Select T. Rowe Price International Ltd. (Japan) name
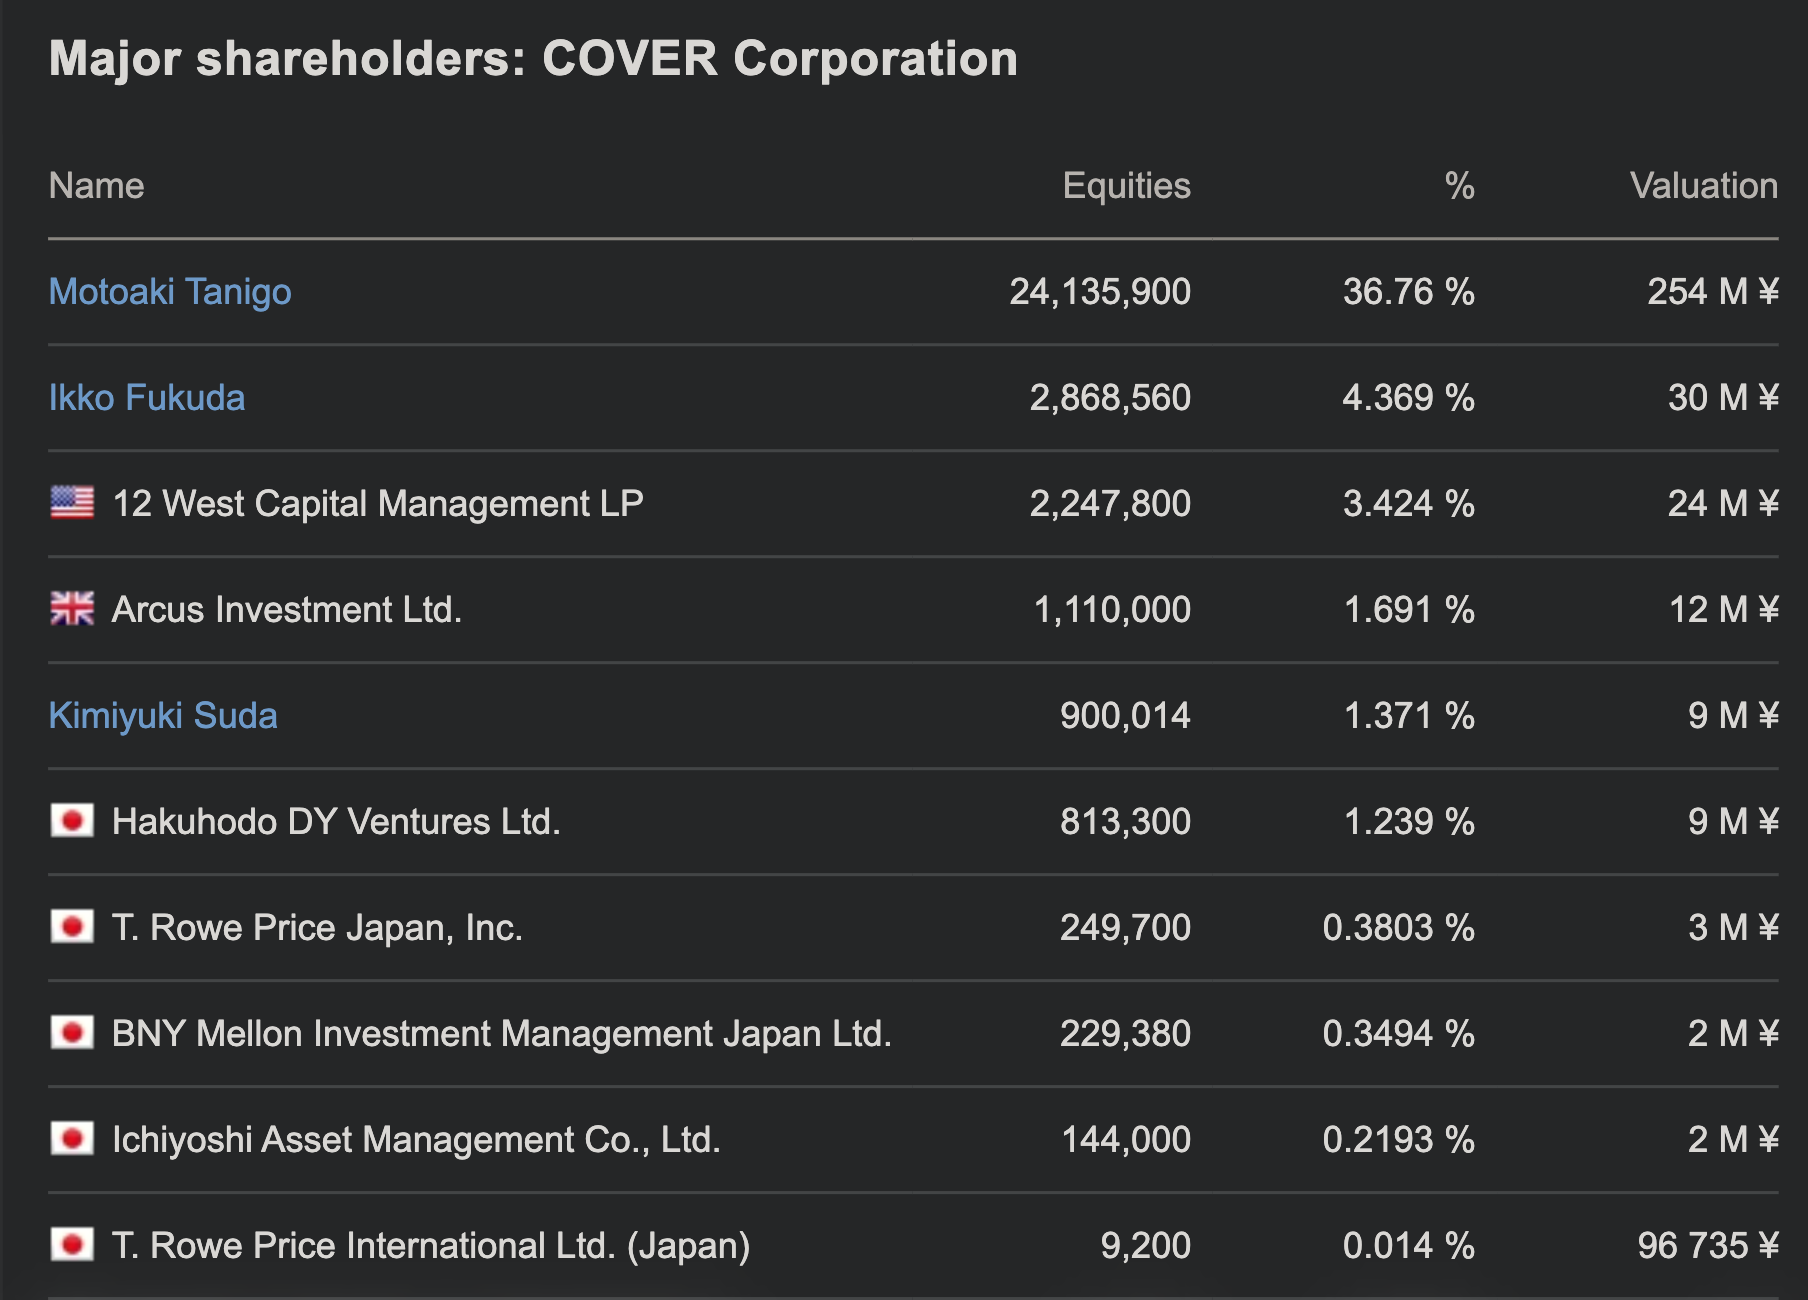 pyautogui.click(x=431, y=1246)
